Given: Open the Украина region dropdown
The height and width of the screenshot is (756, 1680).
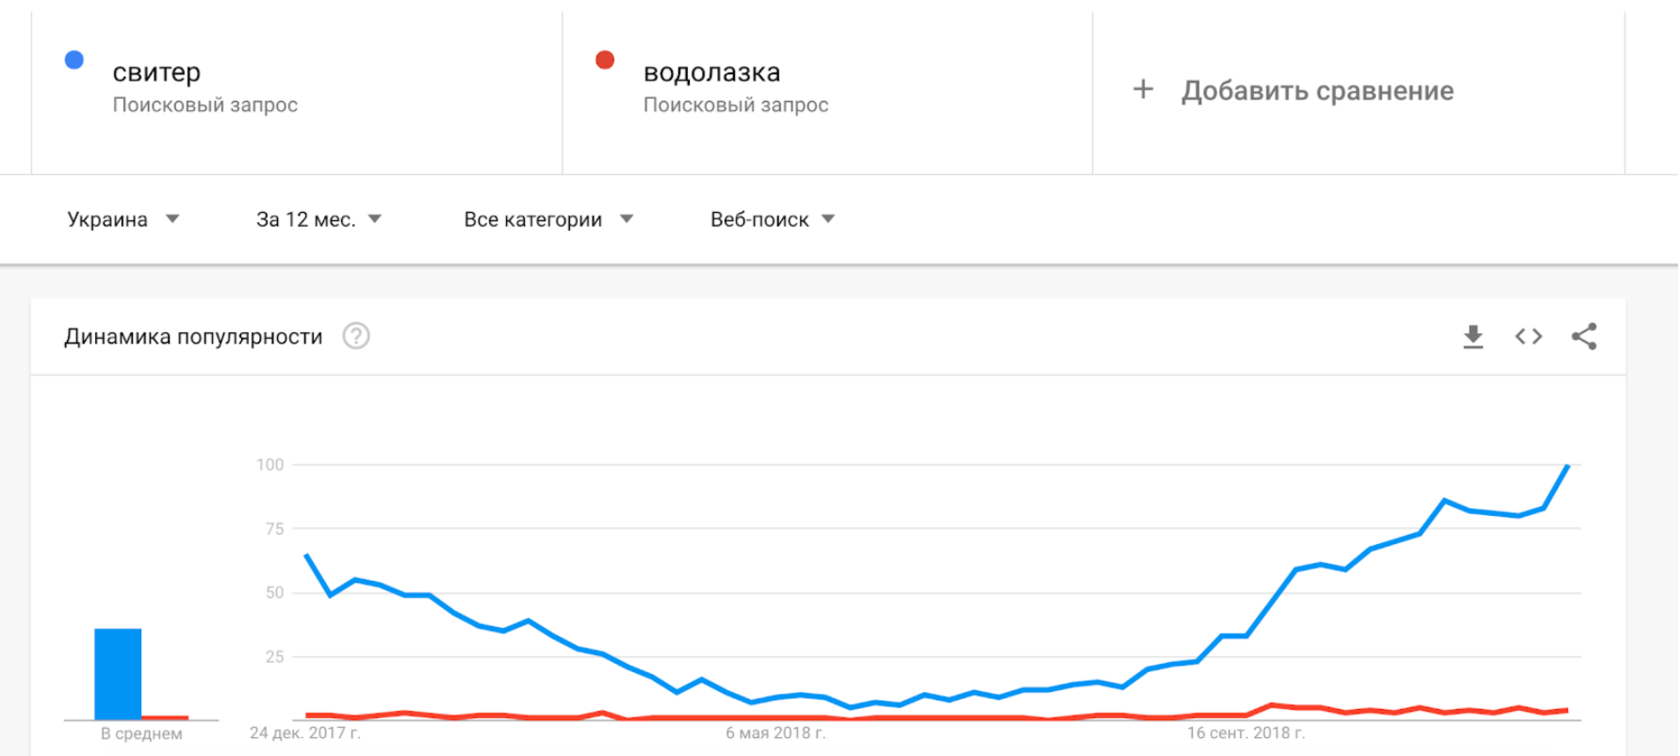Looking at the screenshot, I should pyautogui.click(x=123, y=220).
